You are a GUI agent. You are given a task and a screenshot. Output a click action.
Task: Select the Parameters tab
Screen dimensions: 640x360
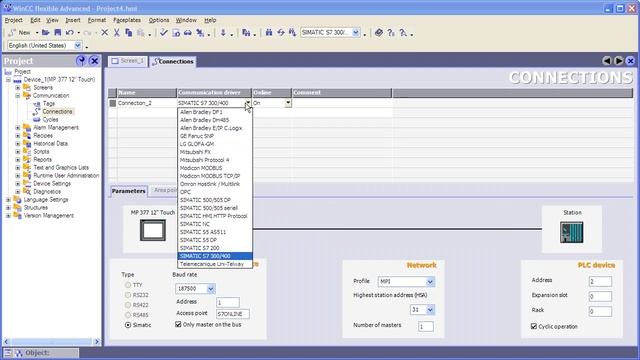point(129,191)
